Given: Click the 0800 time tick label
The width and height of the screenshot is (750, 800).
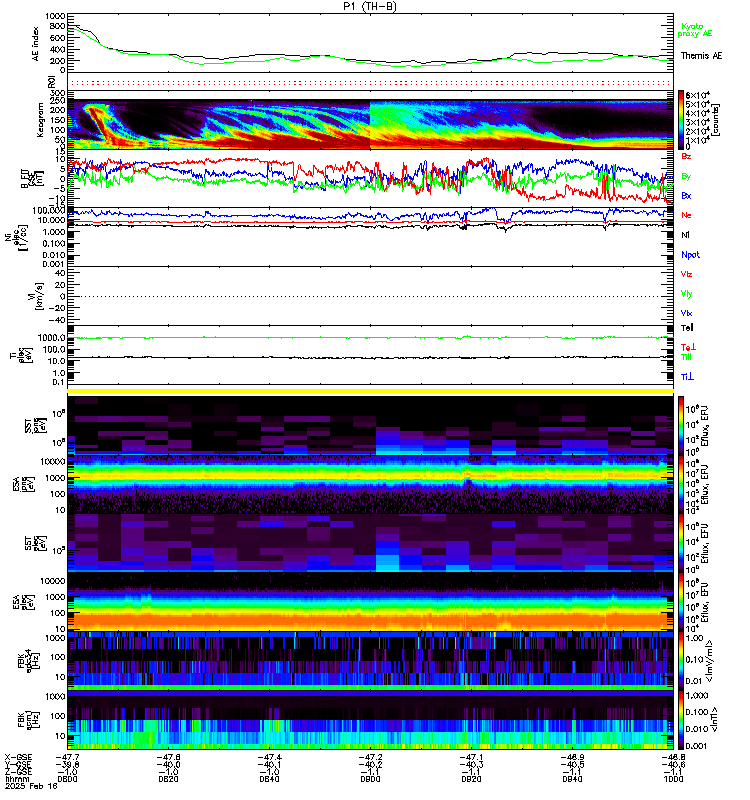Looking at the screenshot, I should pos(67,779).
